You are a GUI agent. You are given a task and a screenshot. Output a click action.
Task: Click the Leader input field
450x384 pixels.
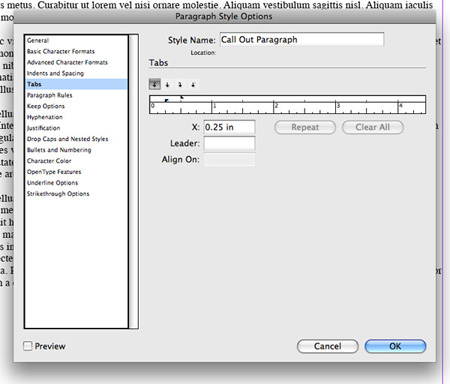(x=229, y=143)
